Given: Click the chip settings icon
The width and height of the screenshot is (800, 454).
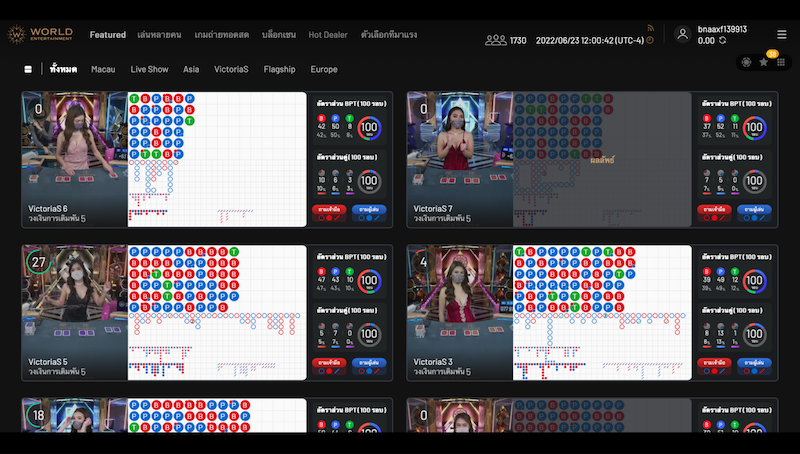Looking at the screenshot, I should [x=746, y=62].
